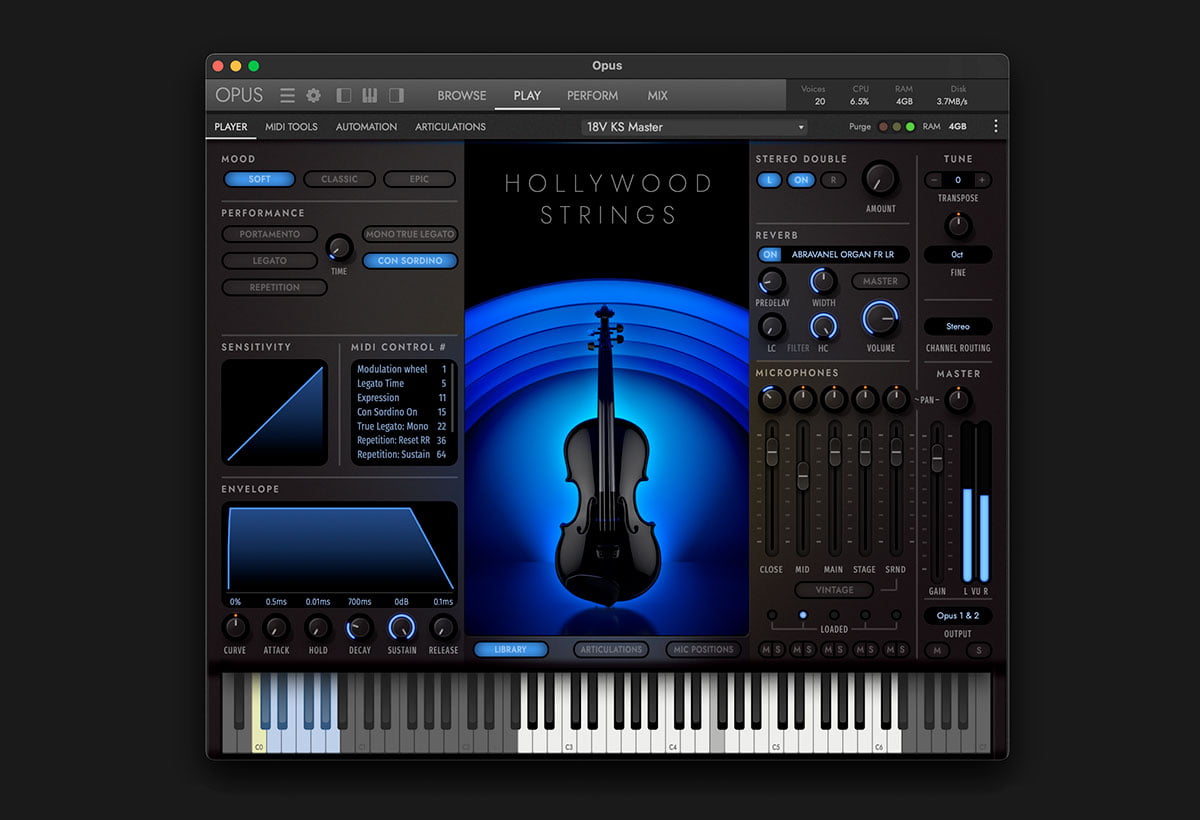Screen dimensions: 1200x820
Task: Click the envelope Attack knob
Action: coord(276,628)
